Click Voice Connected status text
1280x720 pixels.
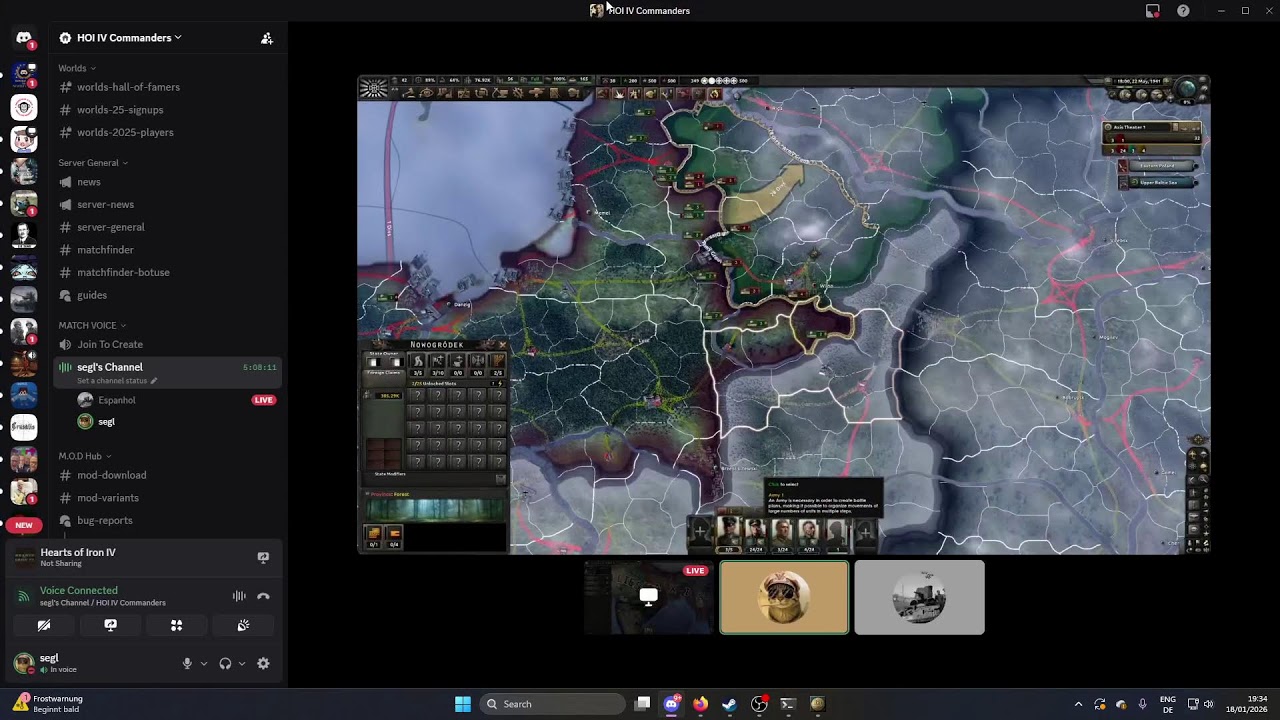pyautogui.click(x=79, y=590)
